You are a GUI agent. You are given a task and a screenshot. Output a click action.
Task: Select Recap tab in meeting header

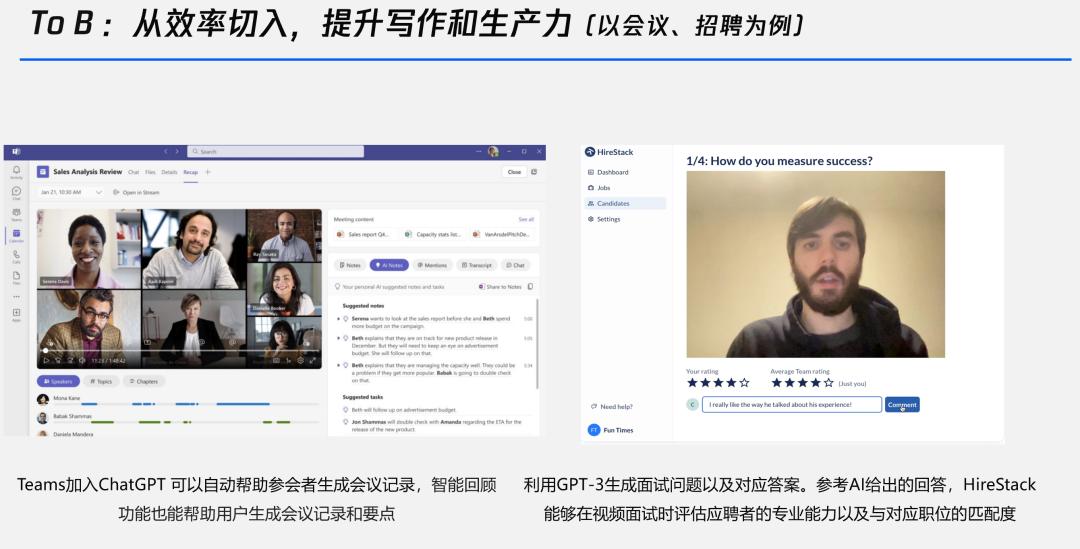(191, 172)
